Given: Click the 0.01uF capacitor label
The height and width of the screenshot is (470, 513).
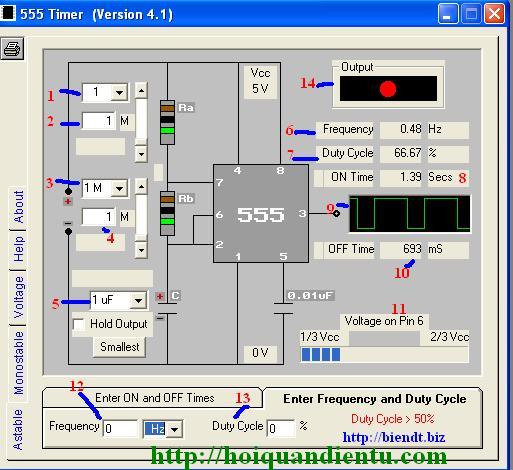Looking at the screenshot, I should pos(310,296).
